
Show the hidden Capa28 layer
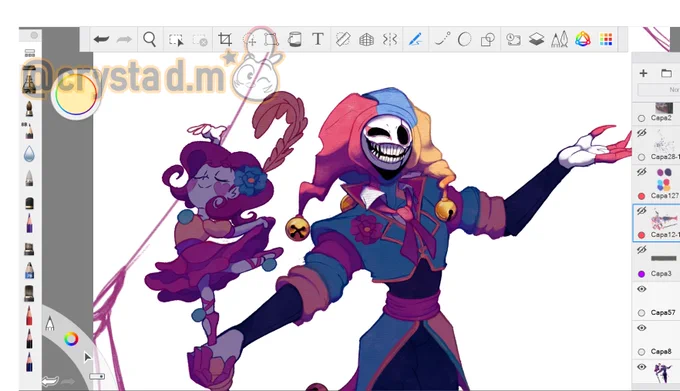642,133
